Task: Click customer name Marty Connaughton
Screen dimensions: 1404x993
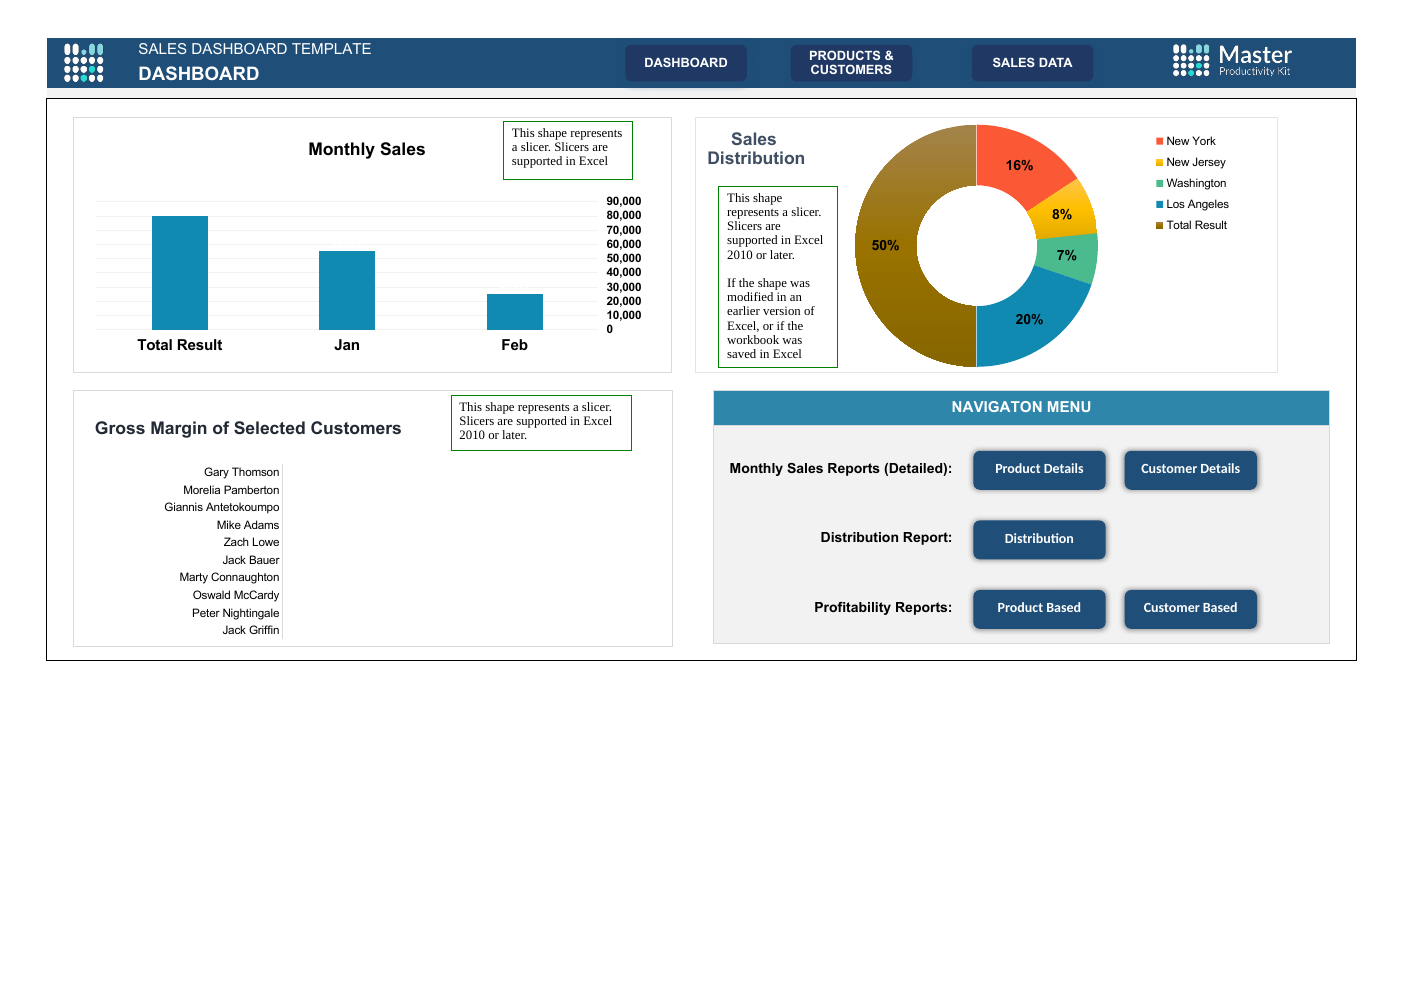Action: point(230,577)
